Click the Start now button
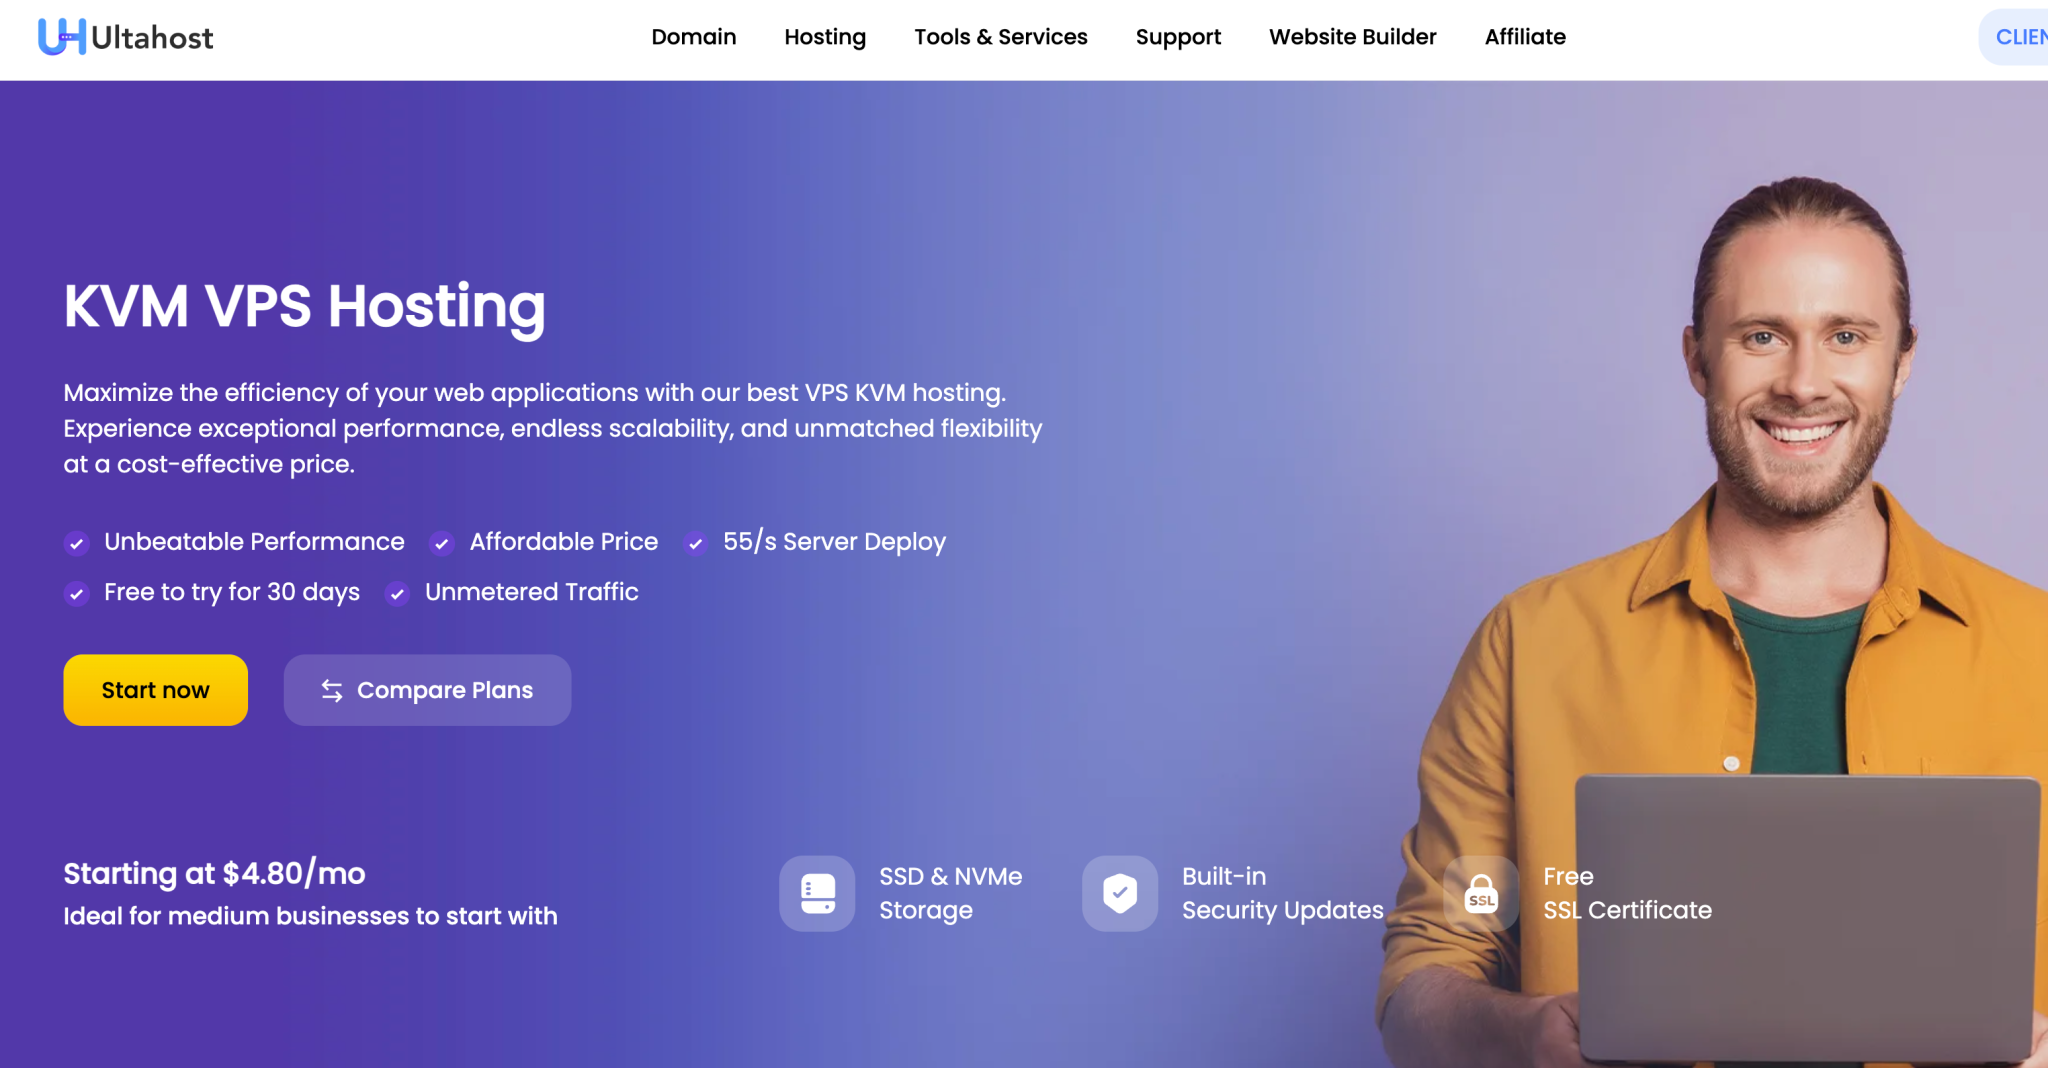 tap(155, 690)
